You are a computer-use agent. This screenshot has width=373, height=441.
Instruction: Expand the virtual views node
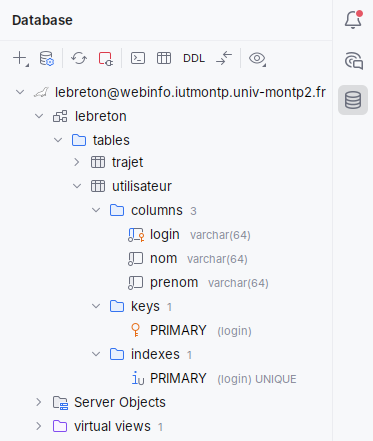click(39, 426)
